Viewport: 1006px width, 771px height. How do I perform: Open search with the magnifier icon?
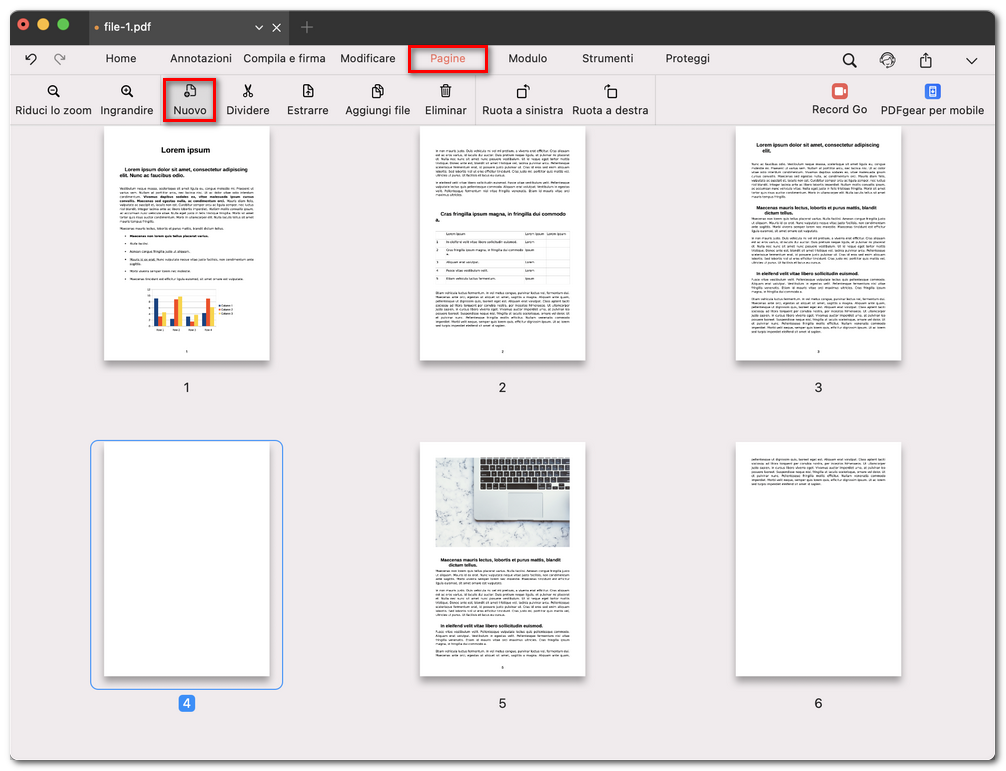coord(849,60)
